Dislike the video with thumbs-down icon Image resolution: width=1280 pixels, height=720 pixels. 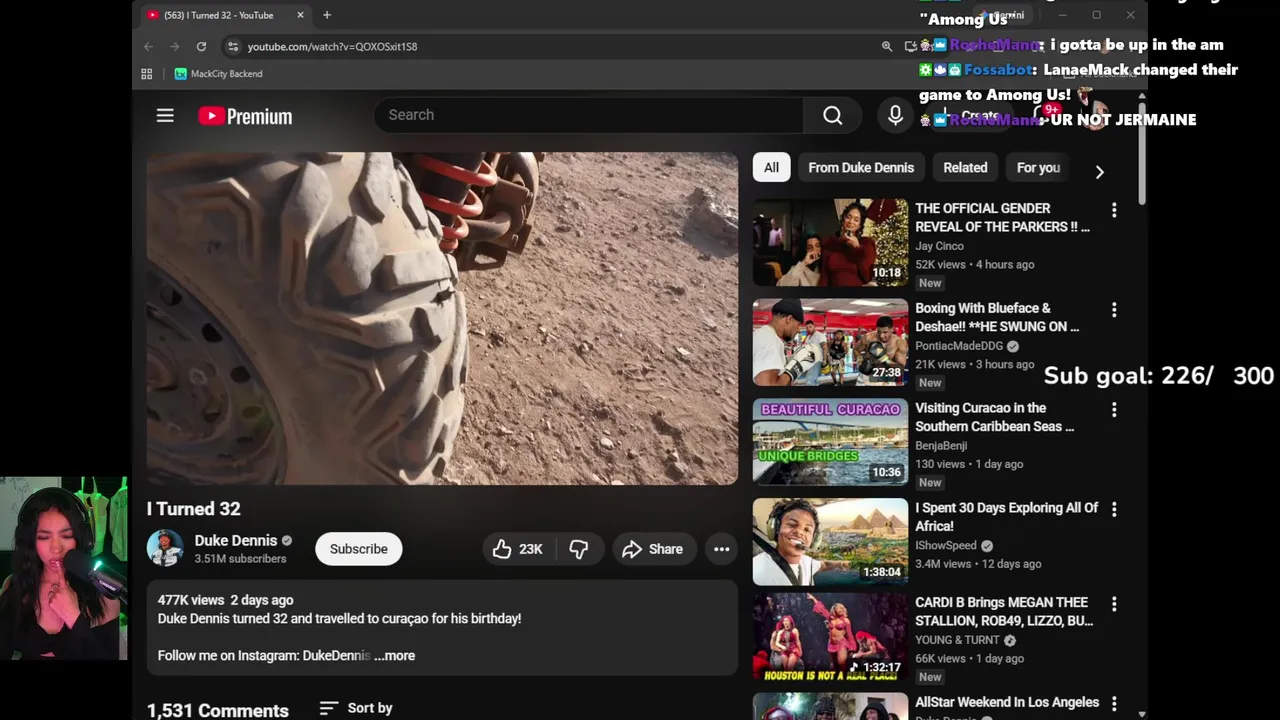click(x=579, y=549)
